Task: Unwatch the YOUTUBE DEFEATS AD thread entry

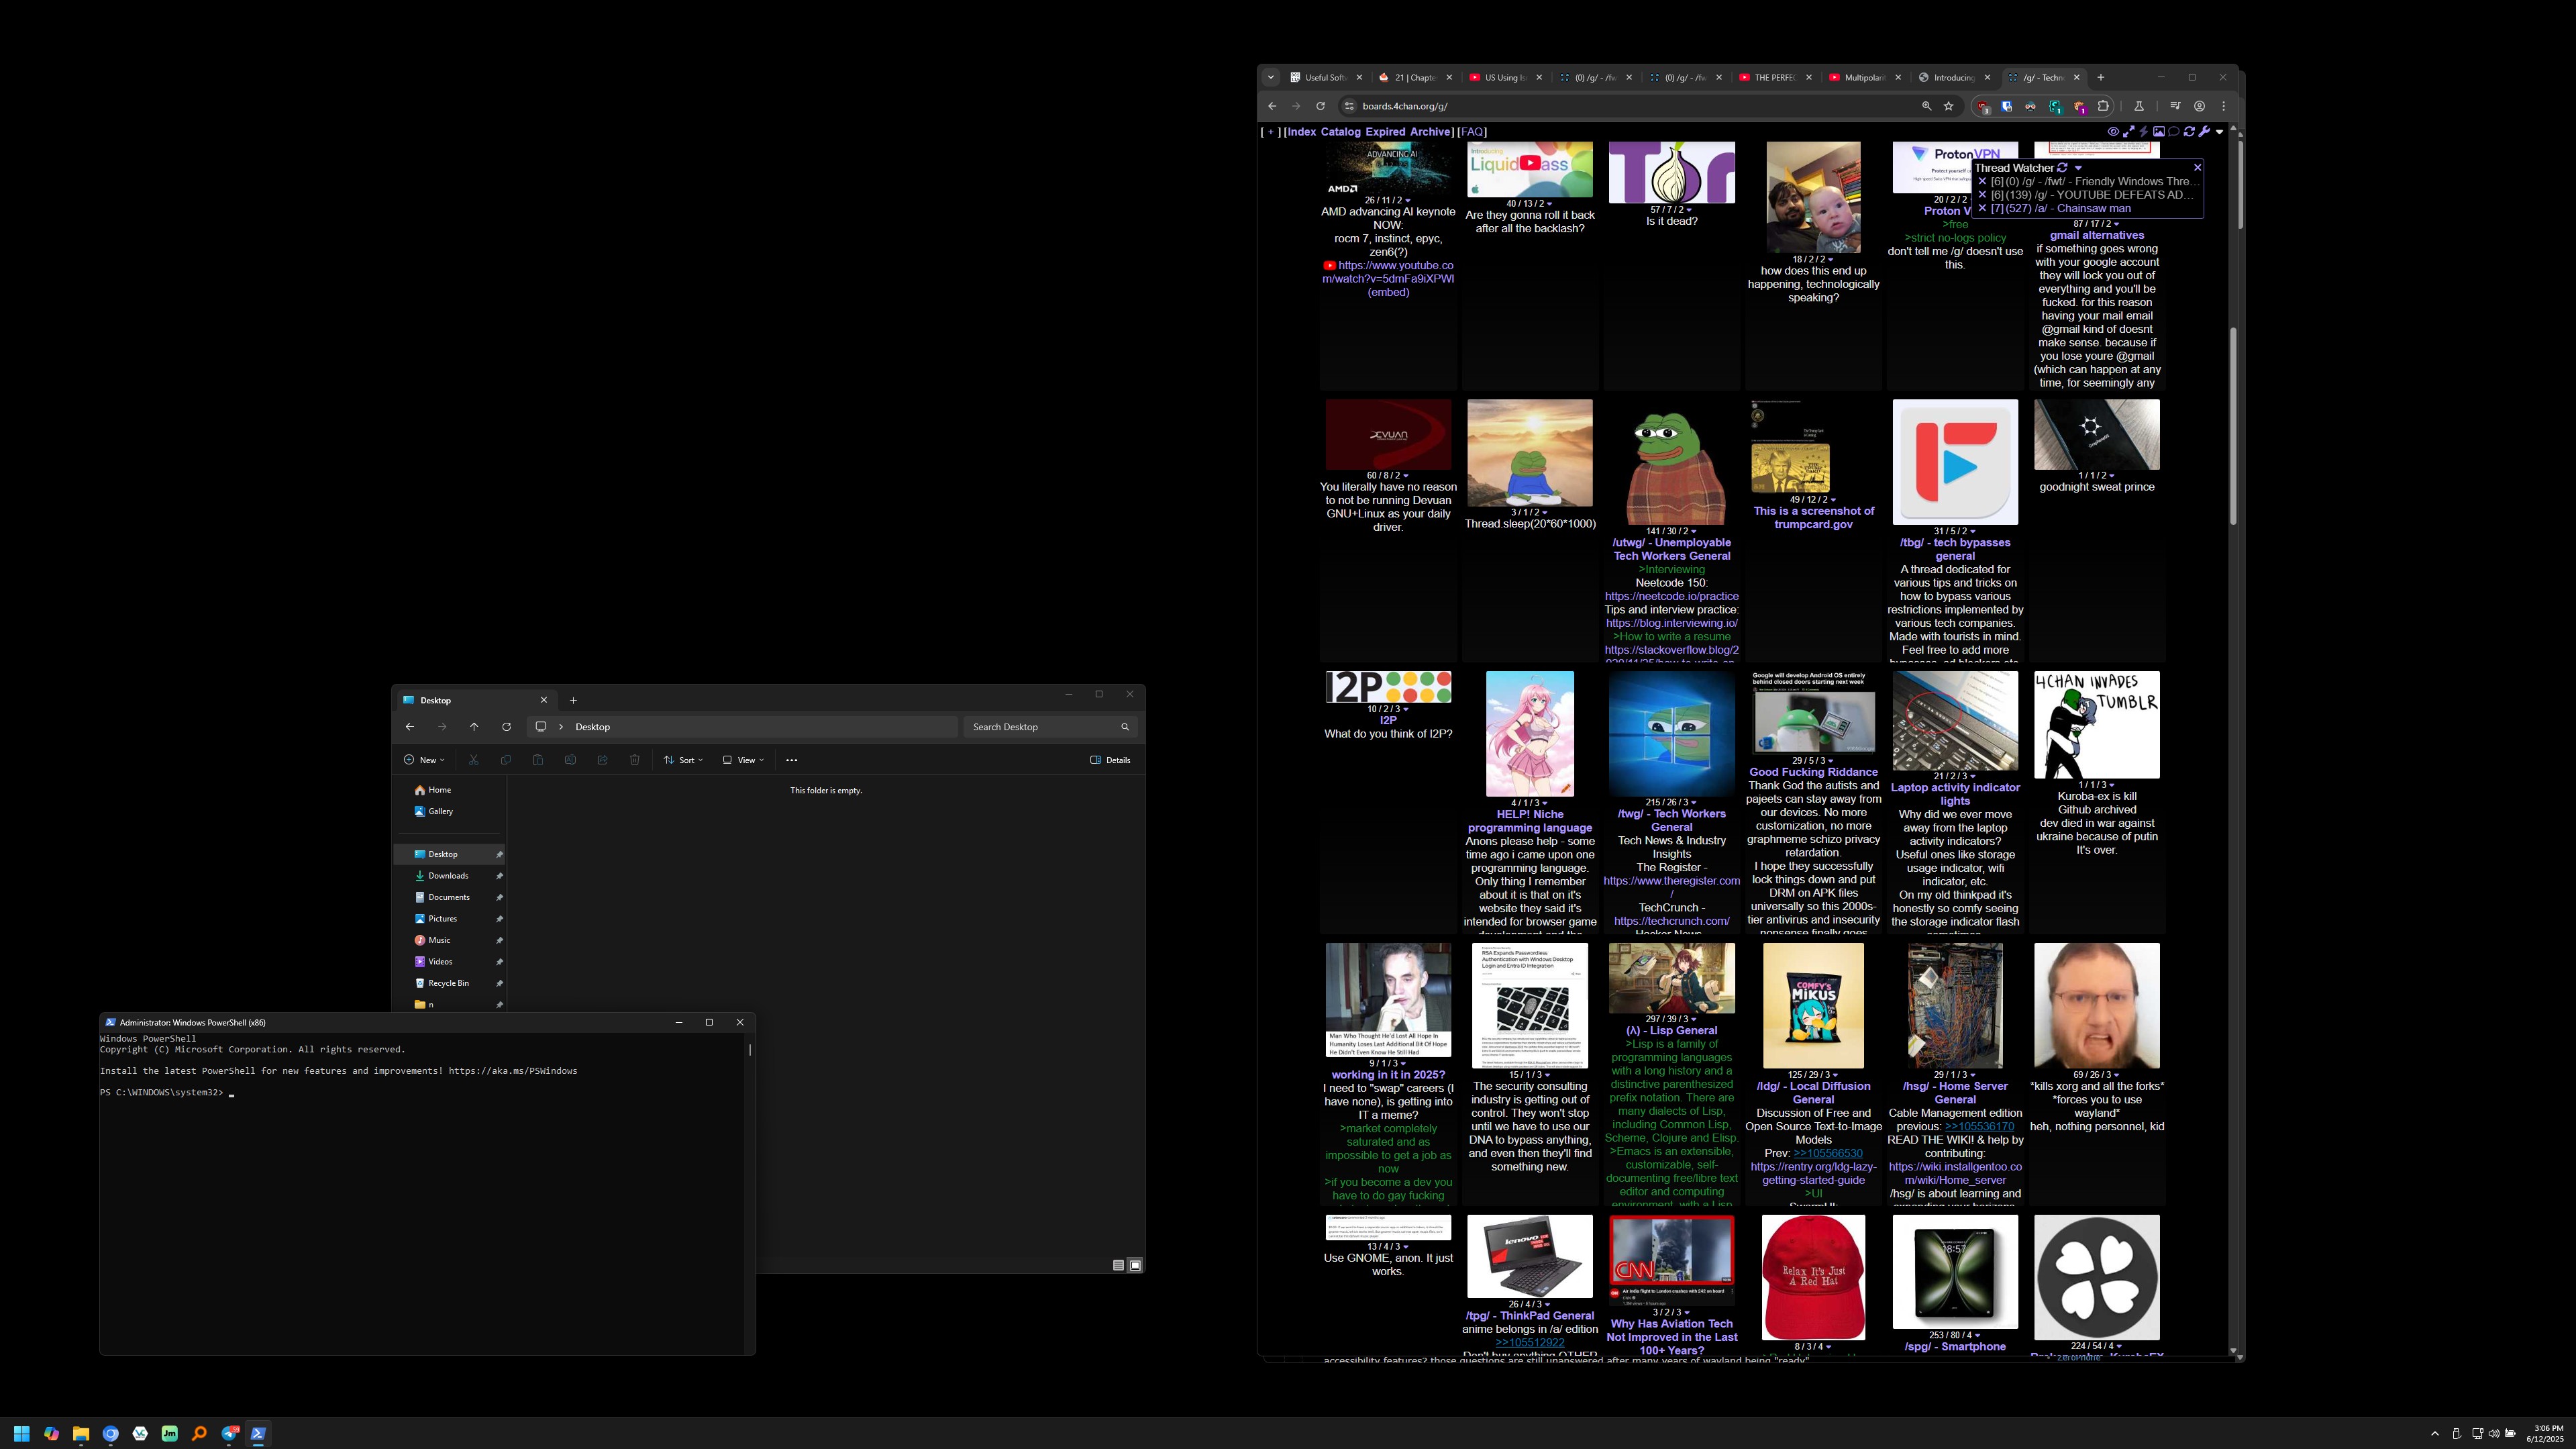Action: click(x=1982, y=195)
